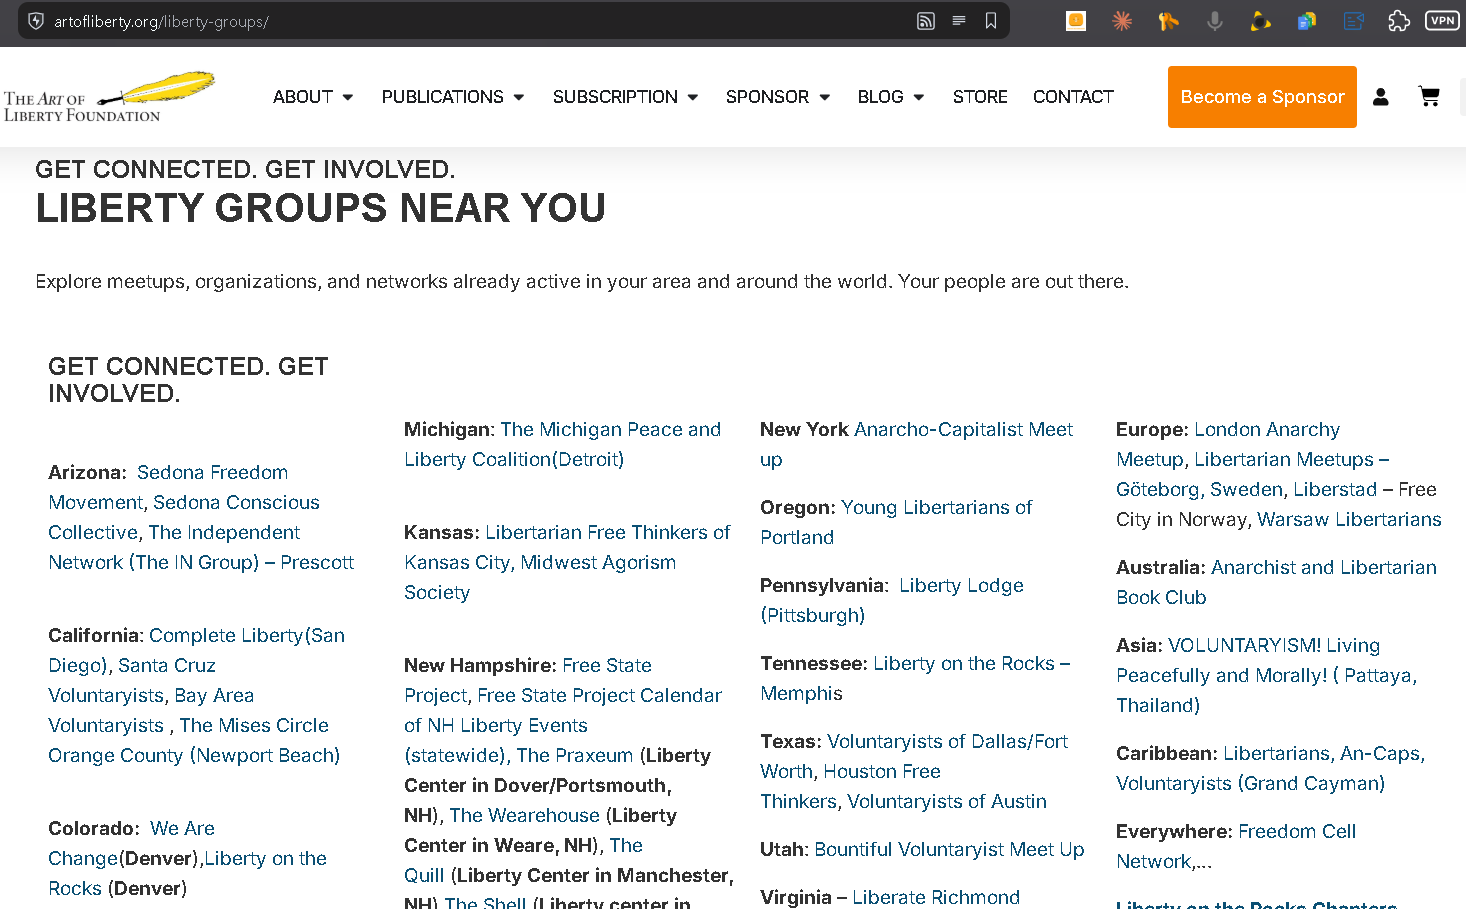Open the London Anarchy Meetup link
Screen dimensions: 1466x909
point(1228,444)
